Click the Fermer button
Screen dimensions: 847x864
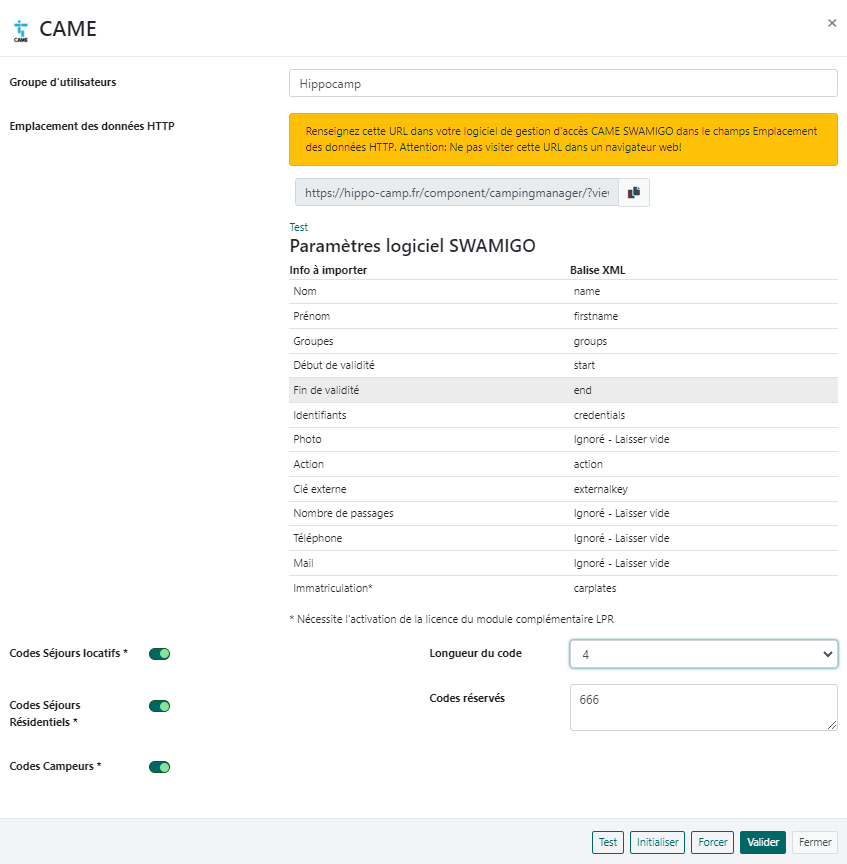coord(815,843)
